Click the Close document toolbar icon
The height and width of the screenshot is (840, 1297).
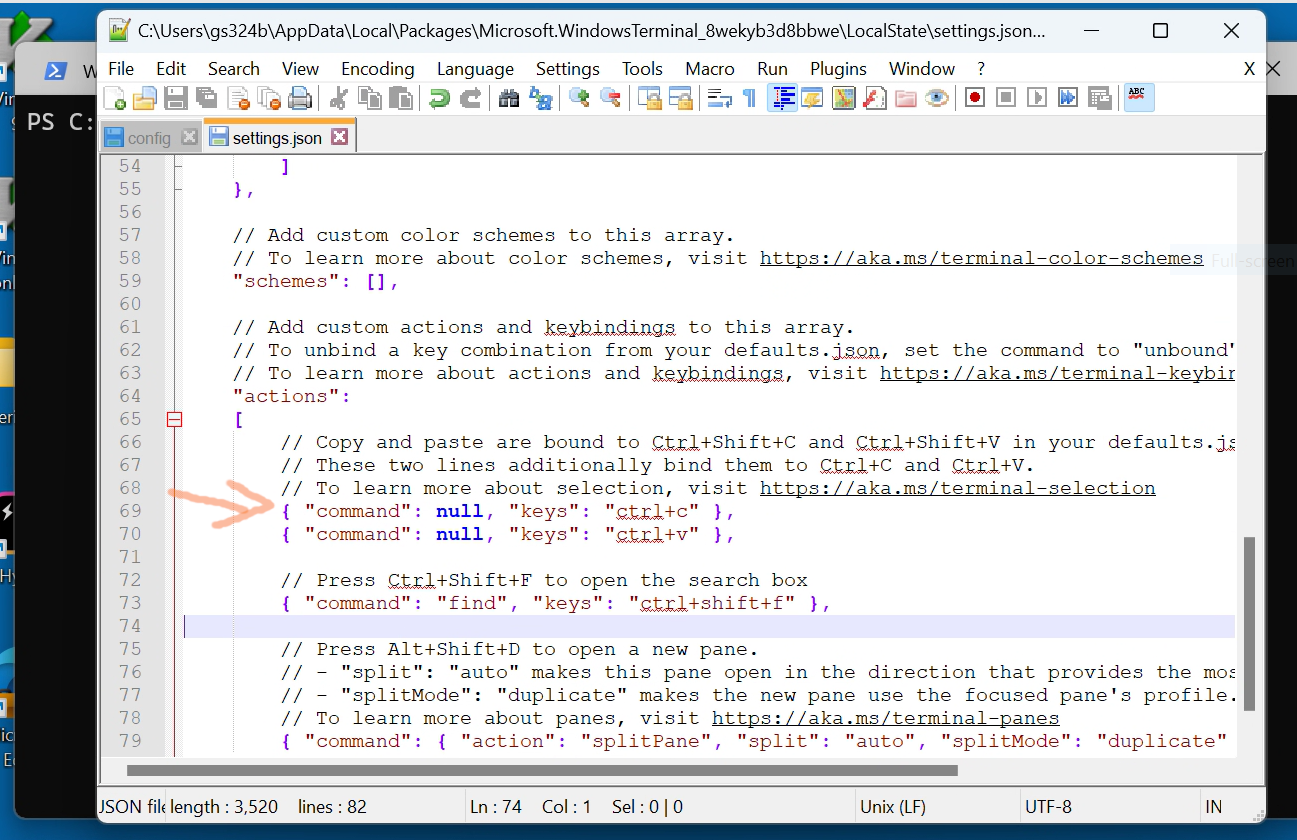(239, 98)
